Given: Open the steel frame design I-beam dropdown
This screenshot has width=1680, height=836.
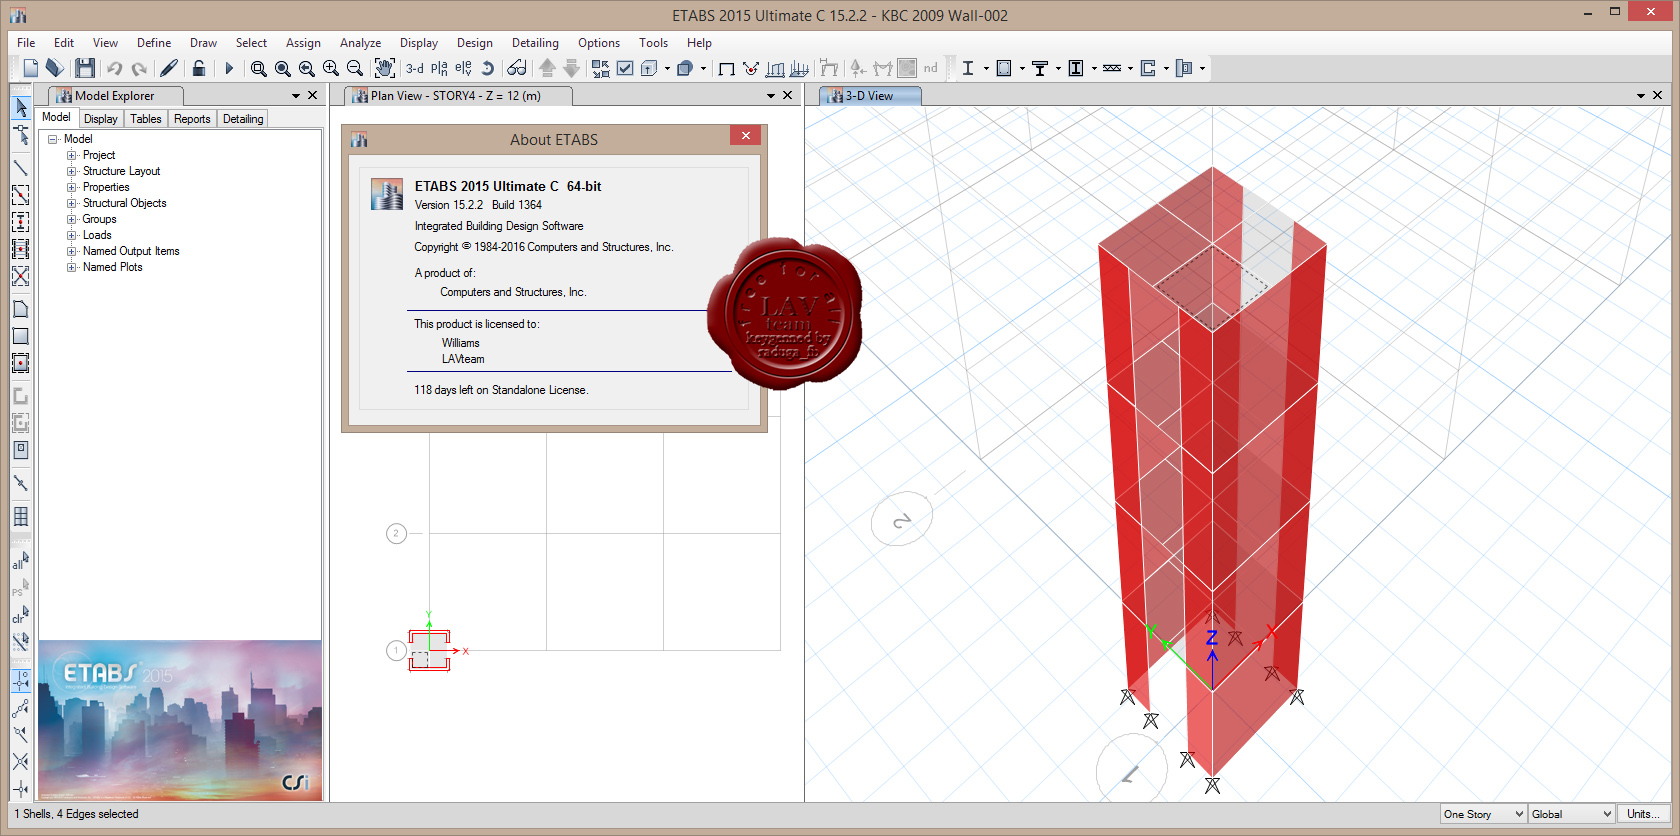Looking at the screenshot, I should click(x=986, y=68).
